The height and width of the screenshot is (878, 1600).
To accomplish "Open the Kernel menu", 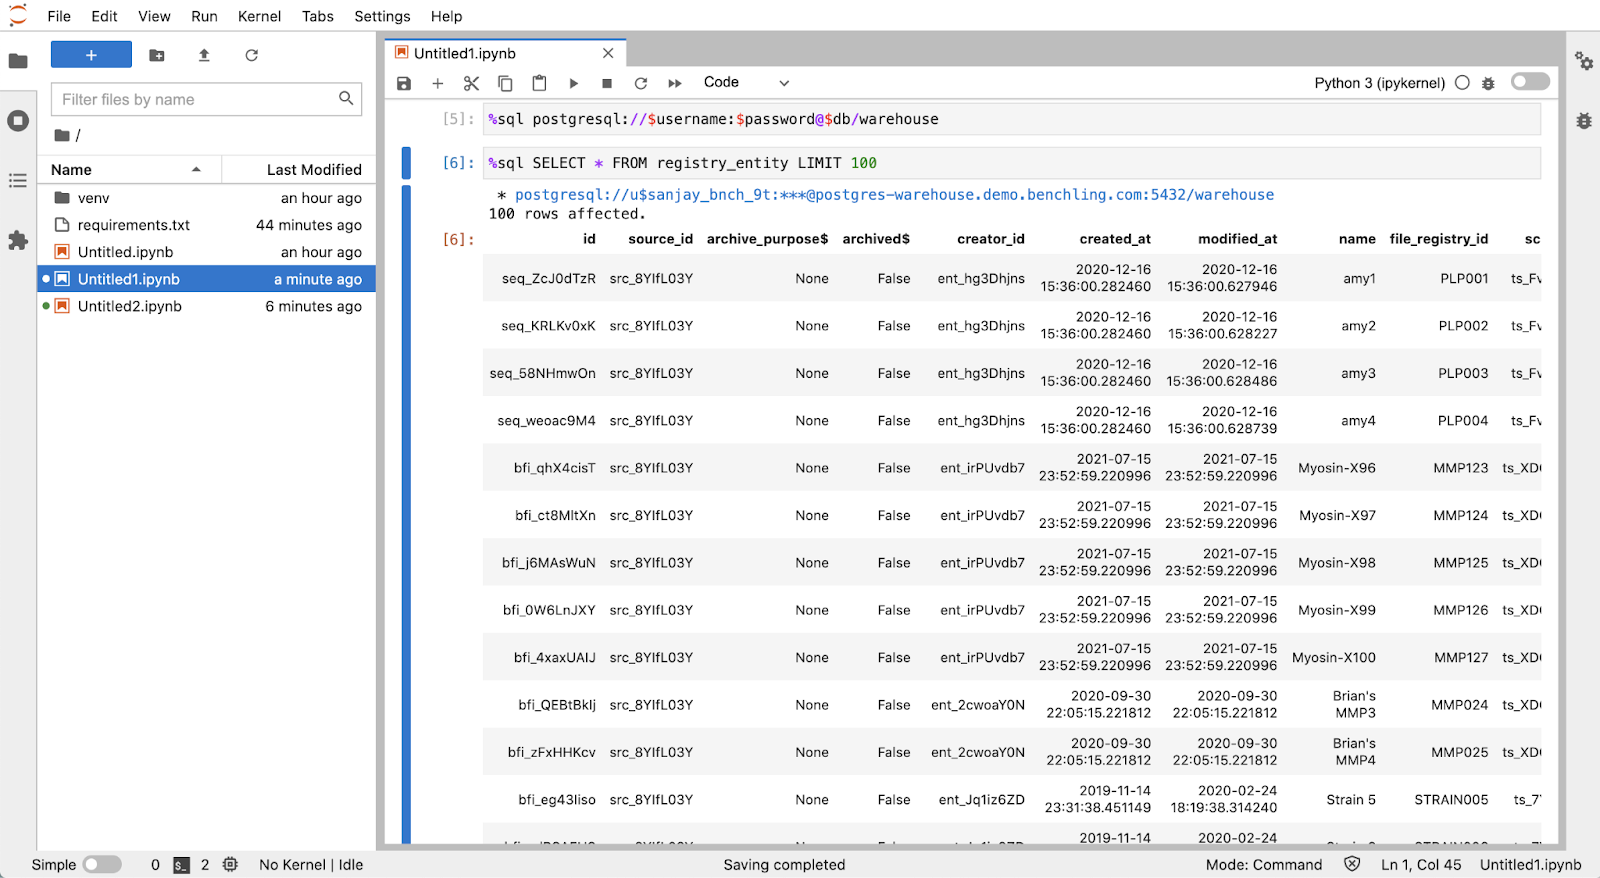I will click(259, 16).
